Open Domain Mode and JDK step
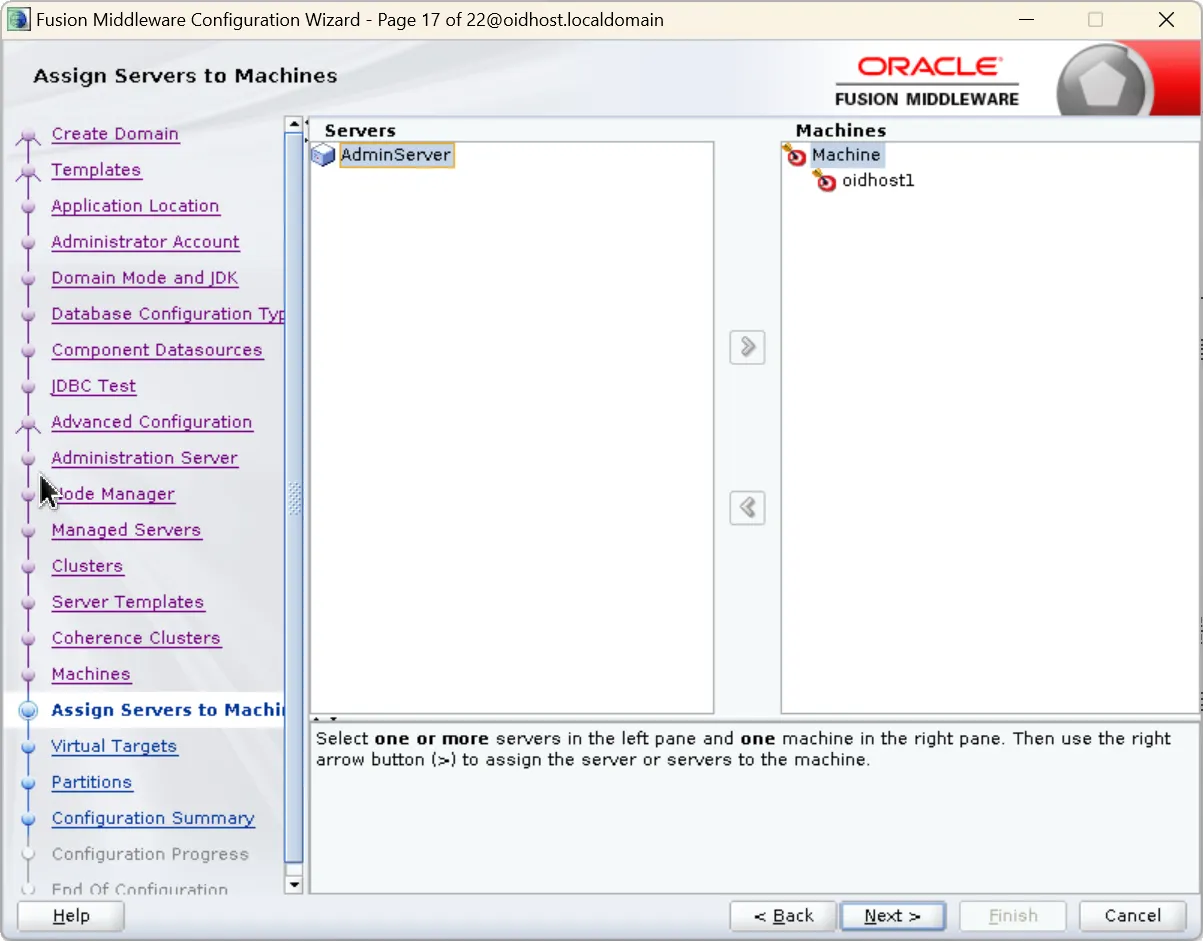 pos(145,278)
